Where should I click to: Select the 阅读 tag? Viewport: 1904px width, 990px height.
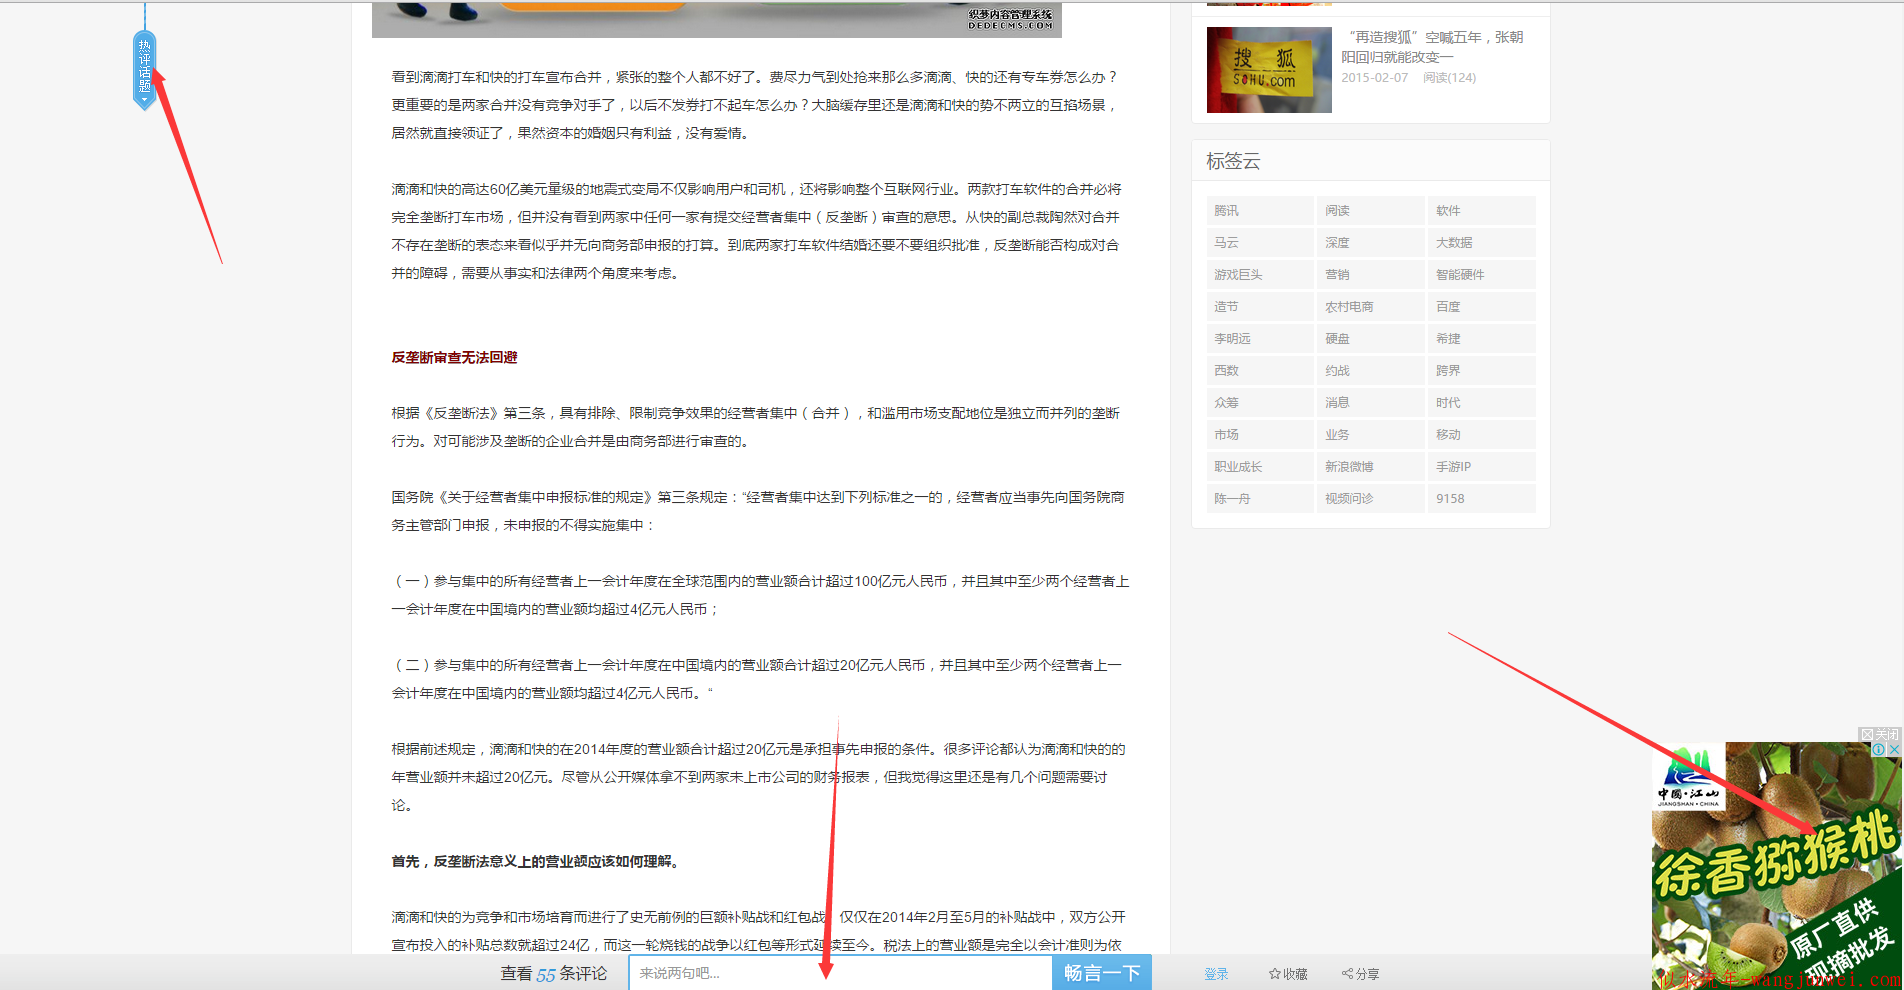[x=1371, y=210]
